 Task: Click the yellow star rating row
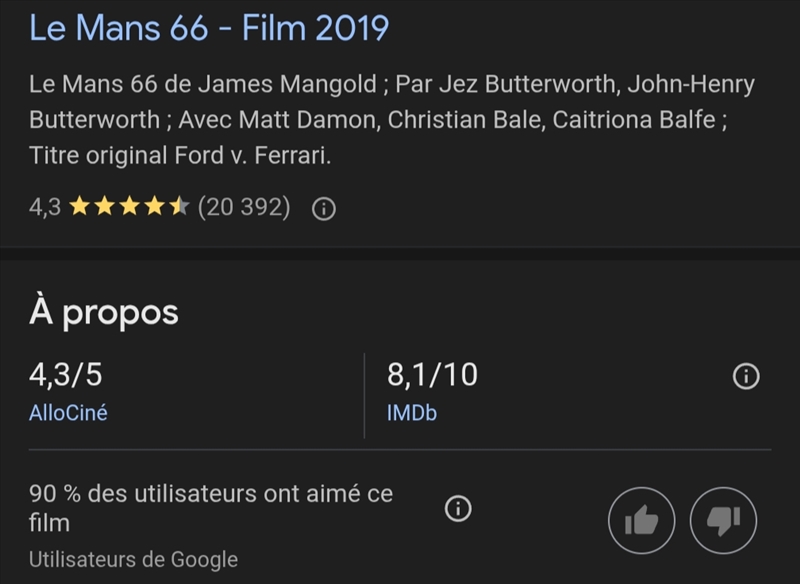click(129, 208)
